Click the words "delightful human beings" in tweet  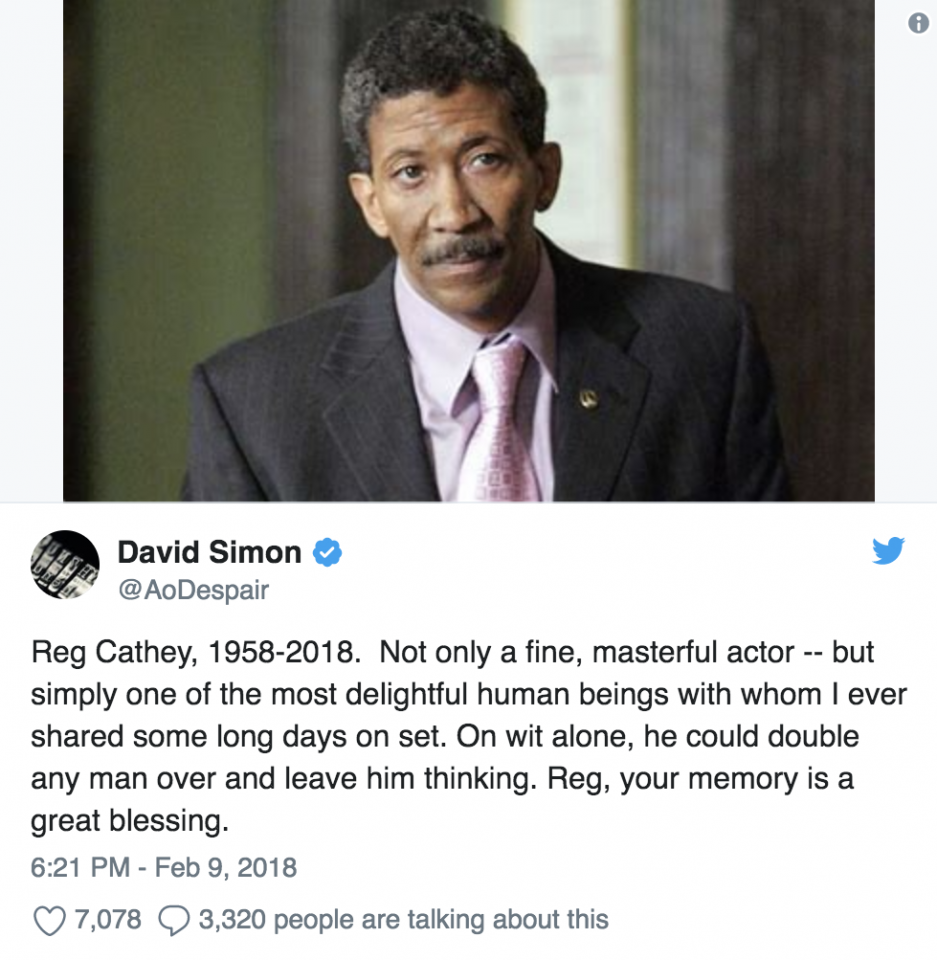point(487,694)
